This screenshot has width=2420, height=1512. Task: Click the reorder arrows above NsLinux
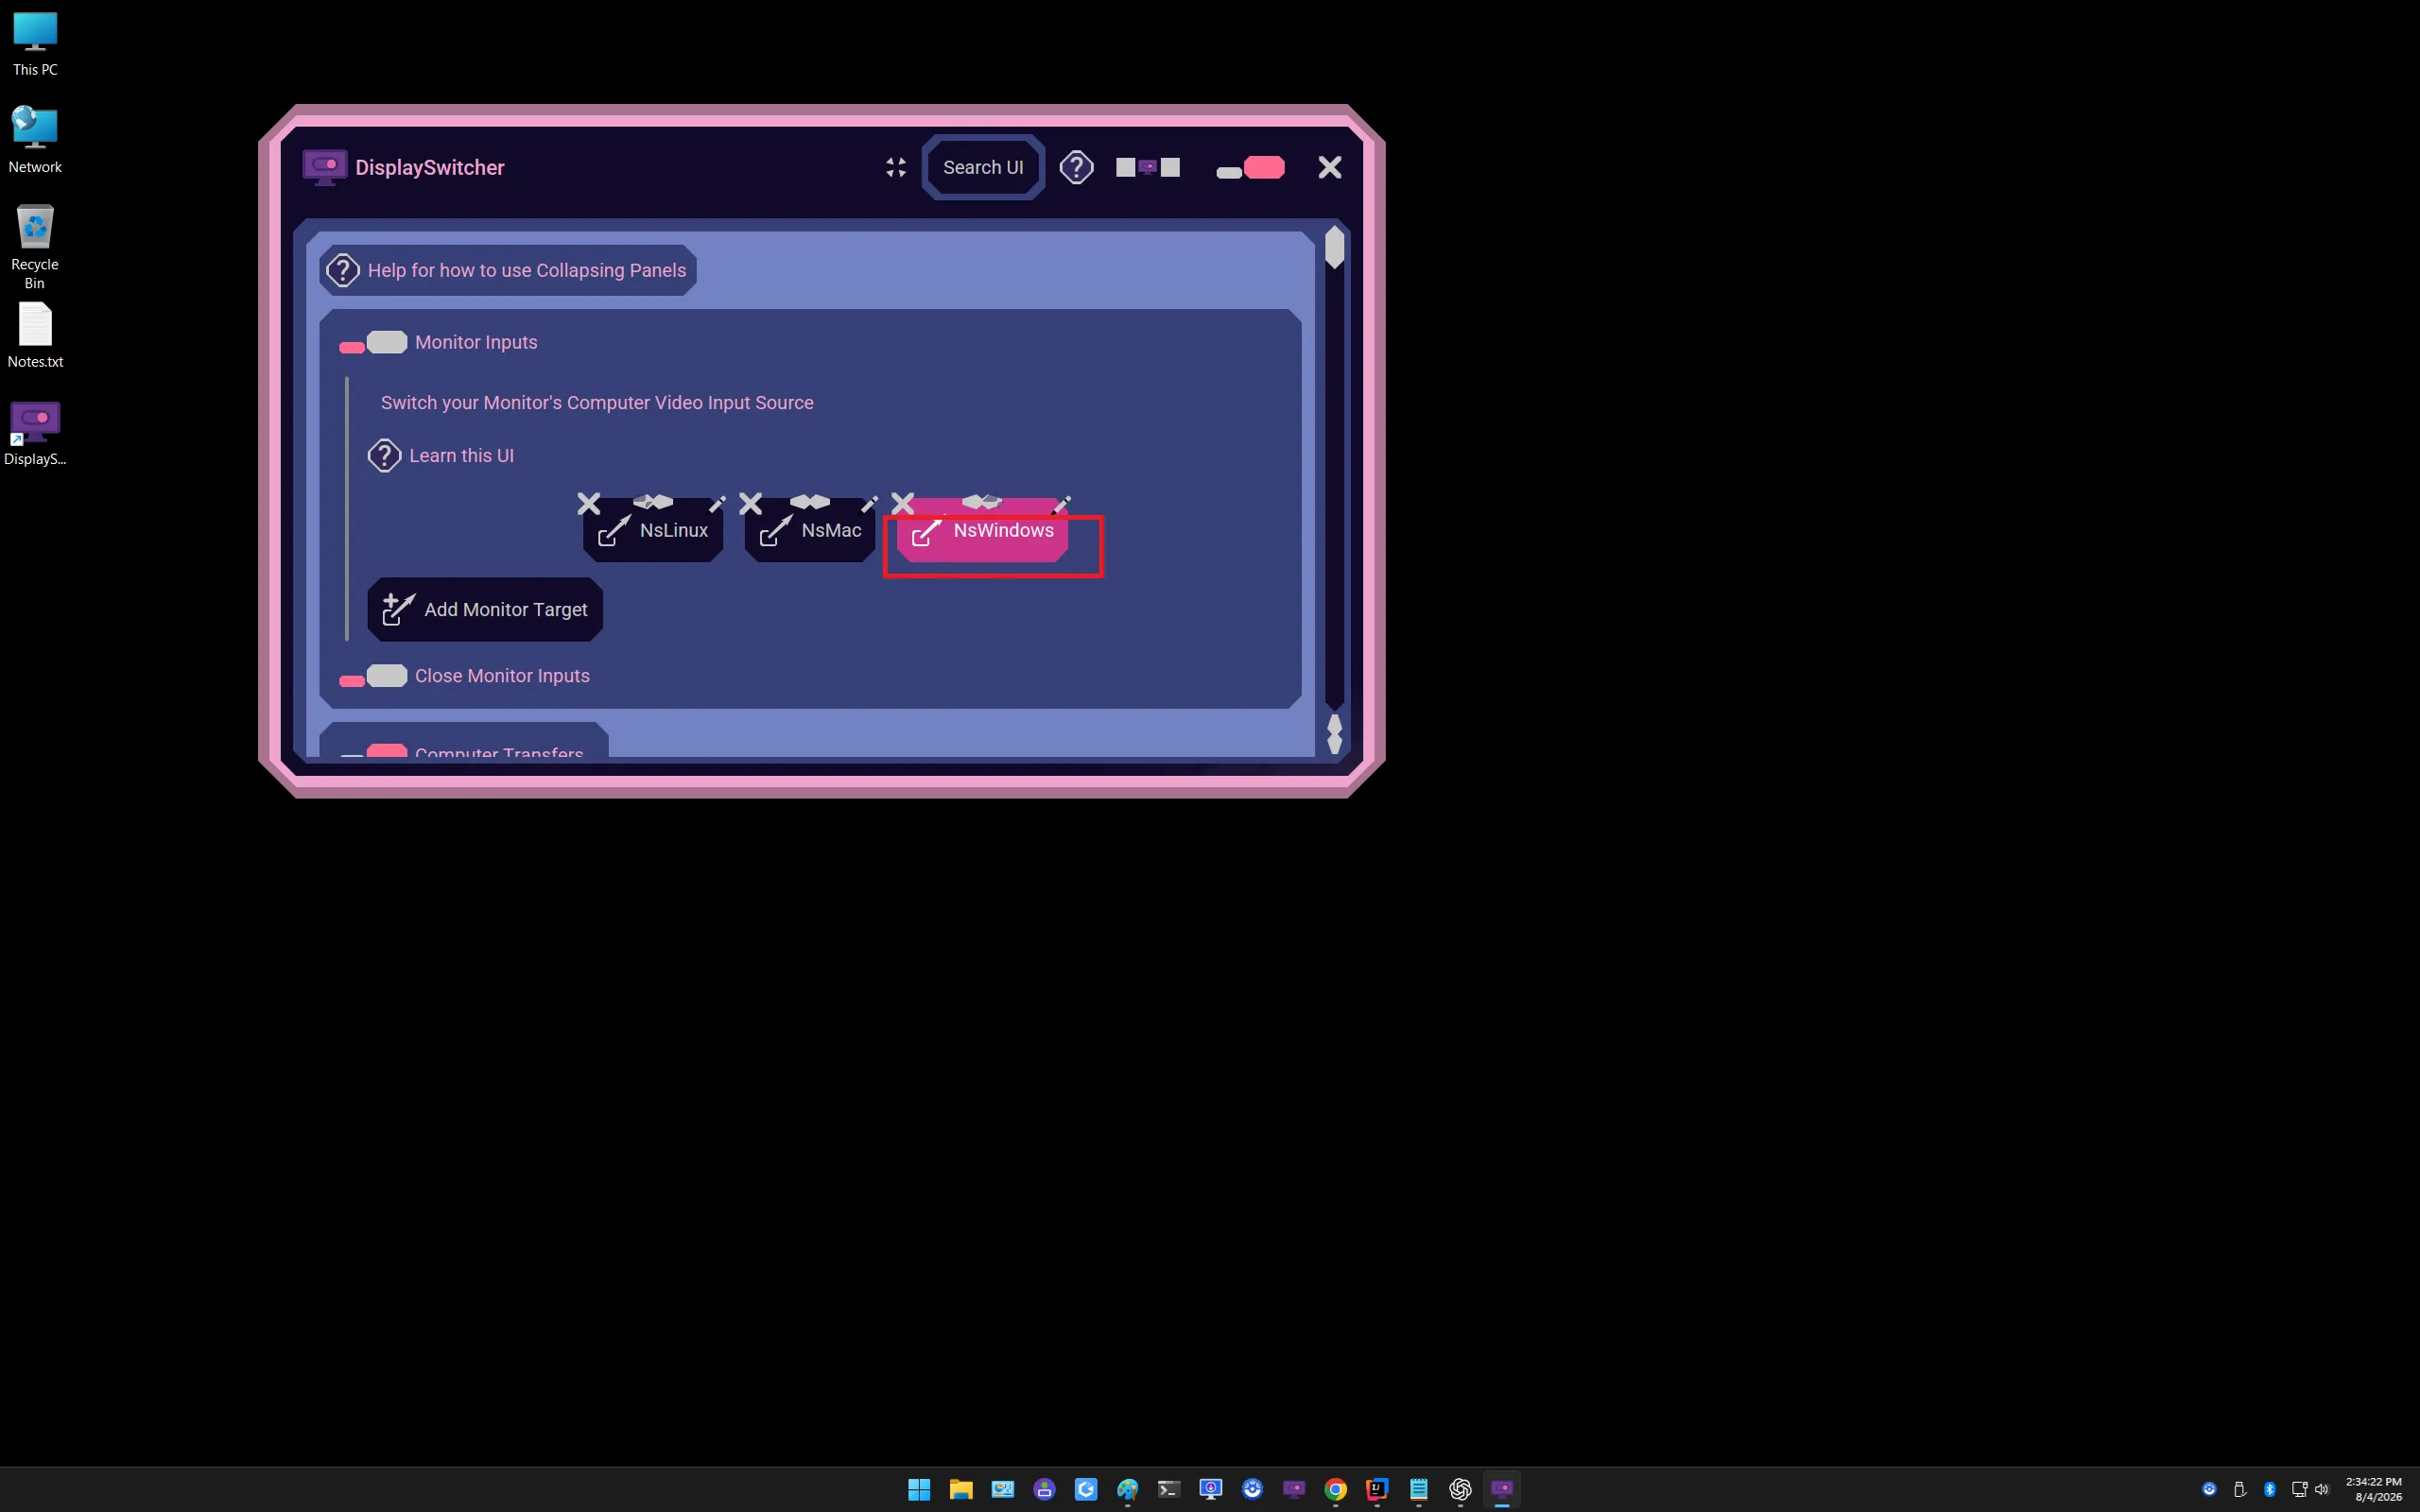[x=653, y=501]
